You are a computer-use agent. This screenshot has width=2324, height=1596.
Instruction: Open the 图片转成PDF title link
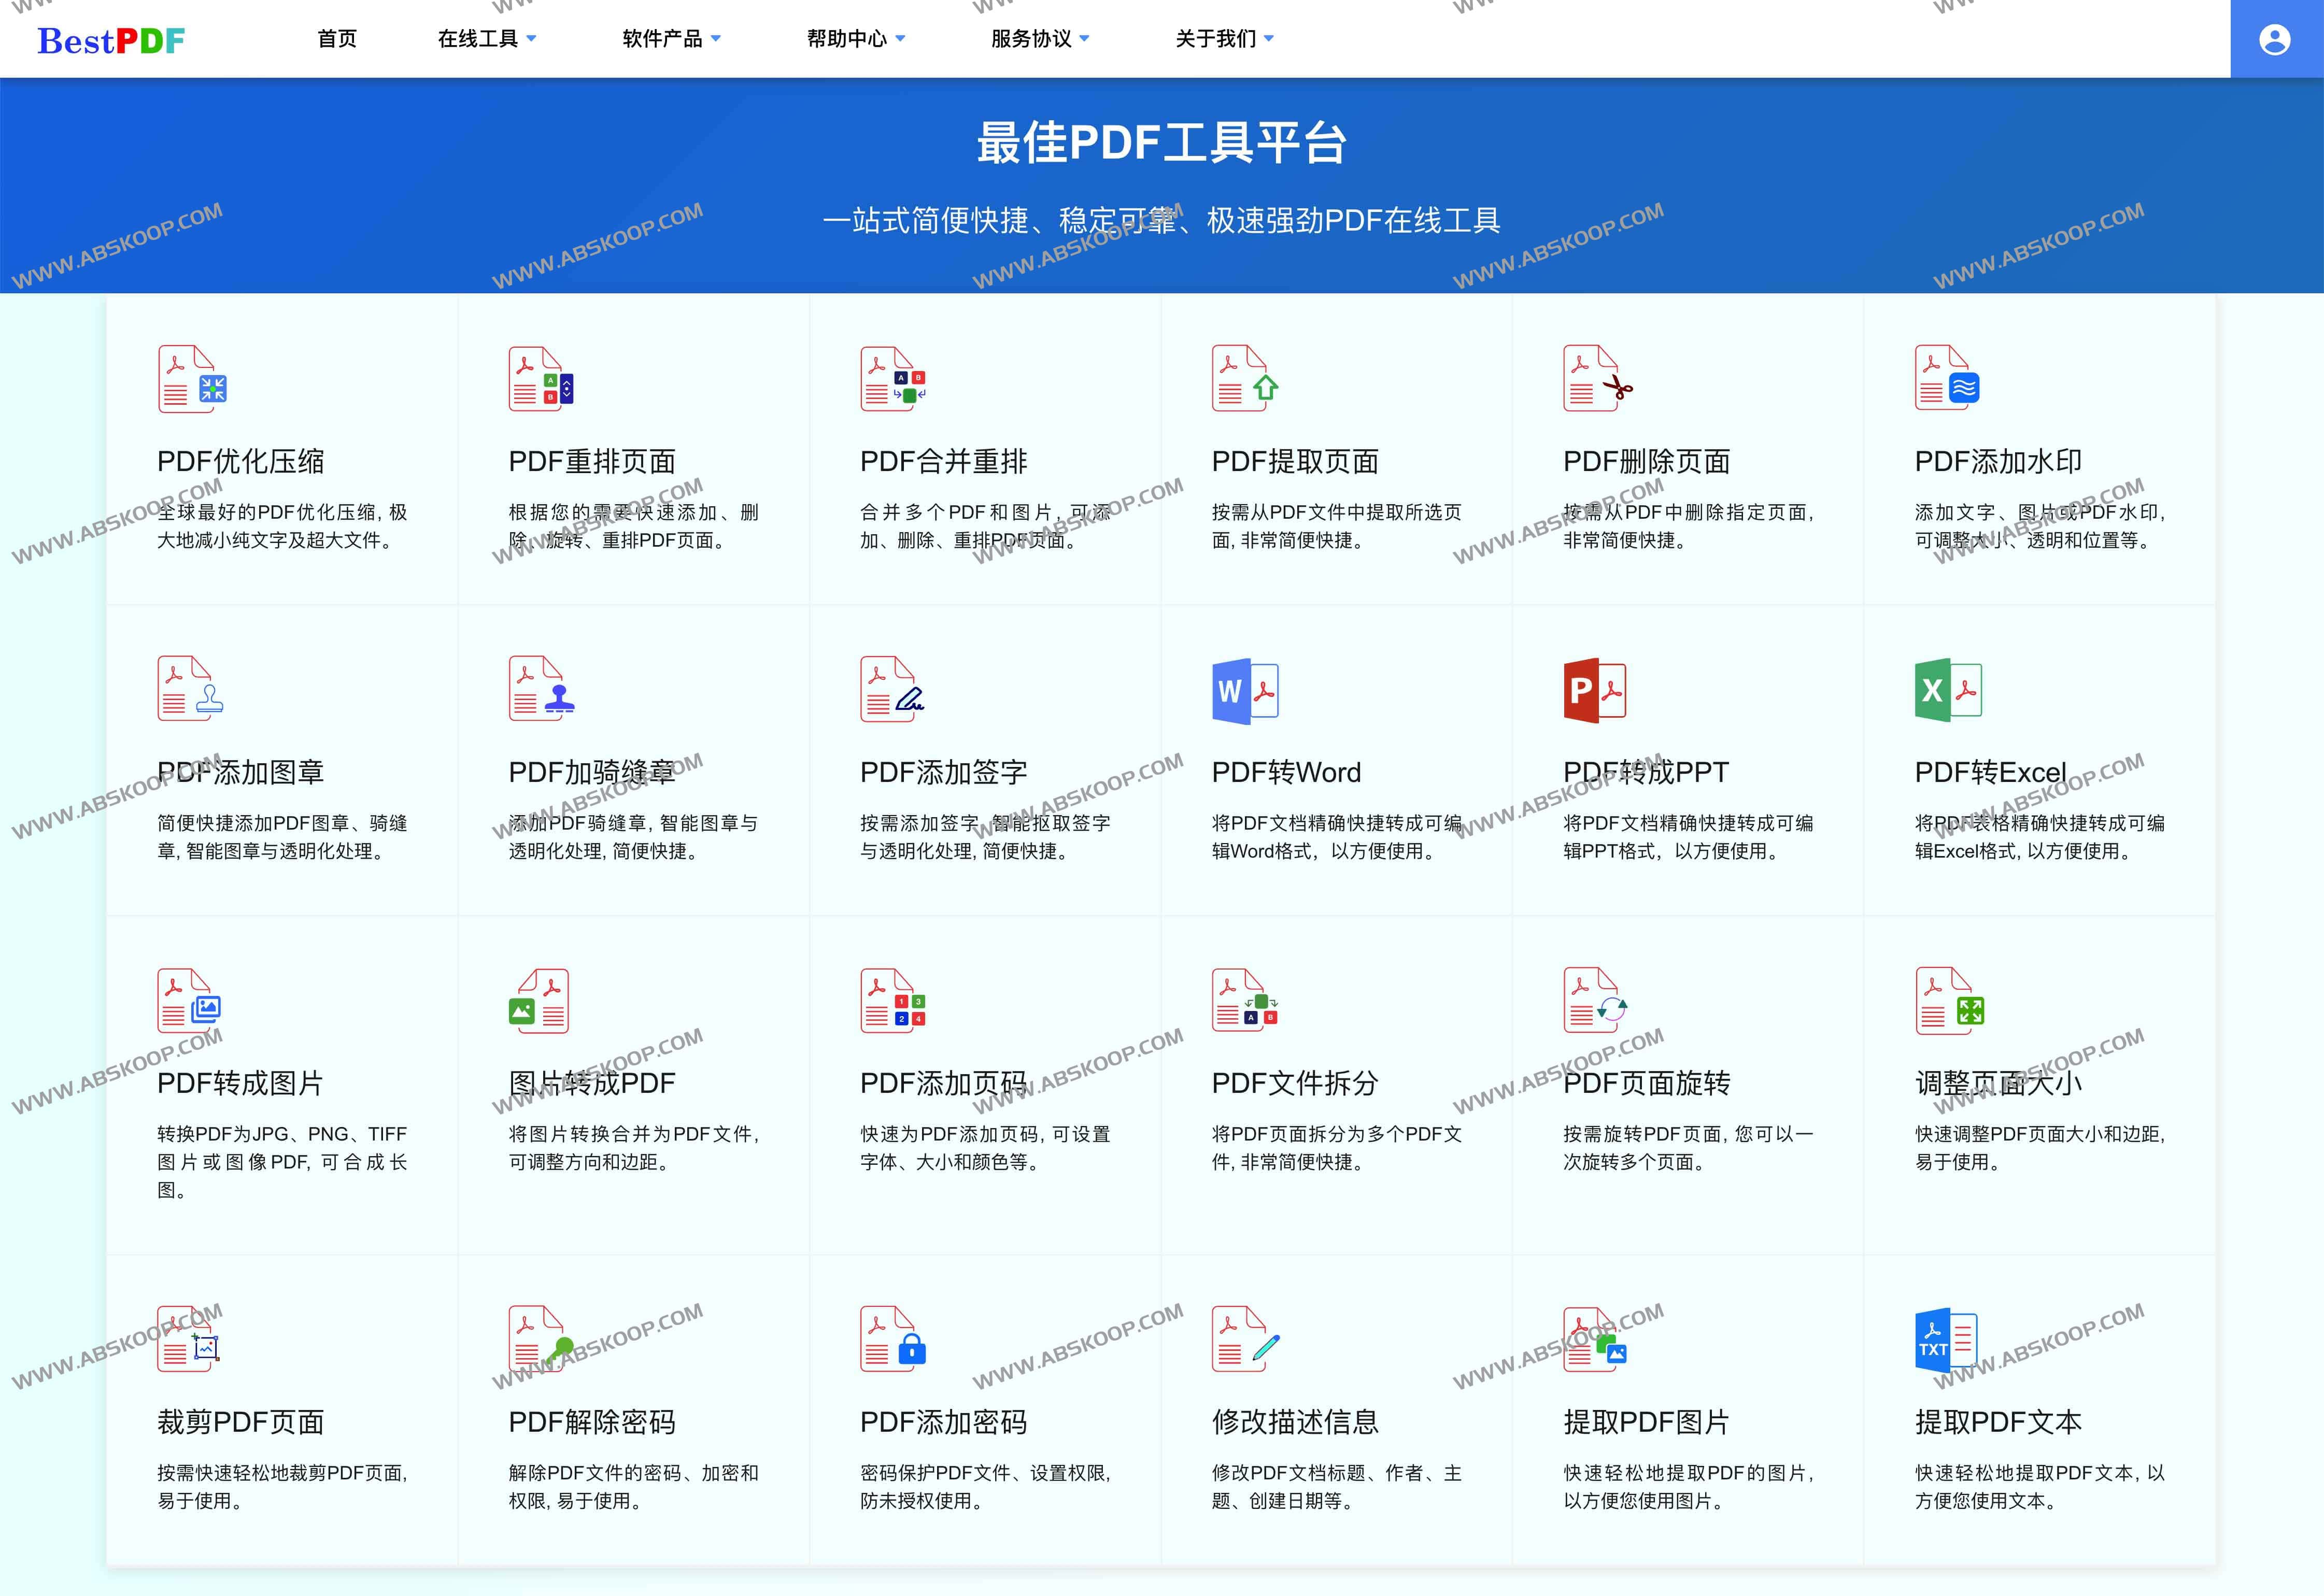pos(592,1083)
